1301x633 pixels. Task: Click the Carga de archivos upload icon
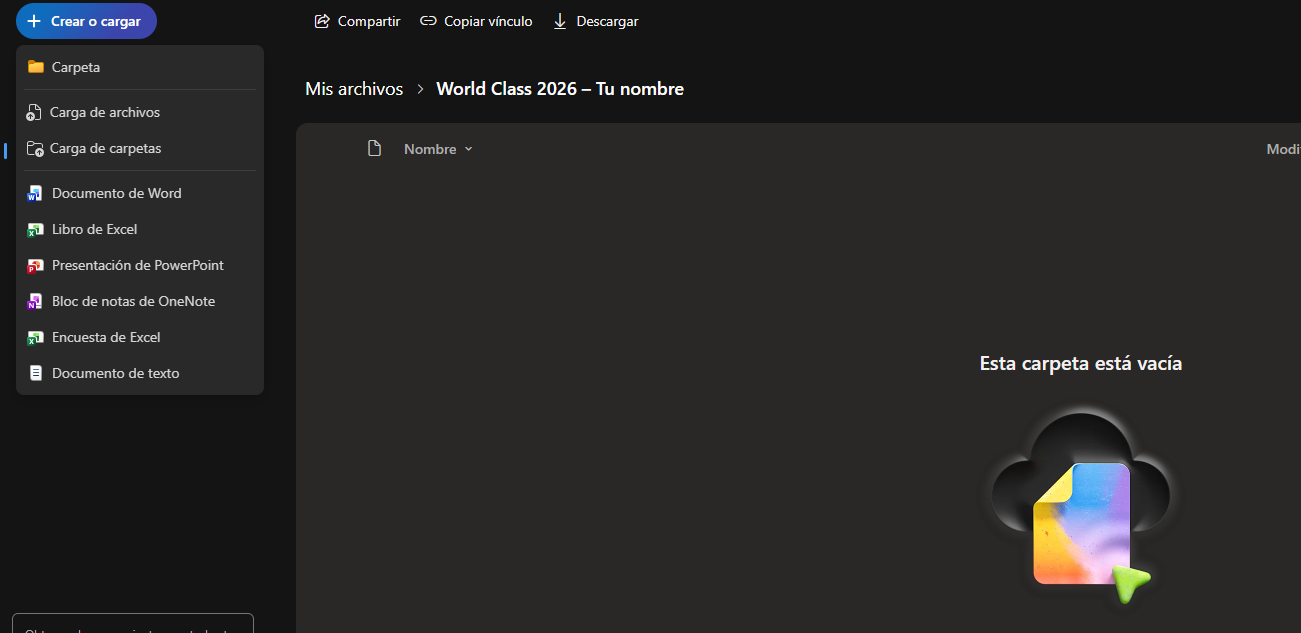(34, 112)
